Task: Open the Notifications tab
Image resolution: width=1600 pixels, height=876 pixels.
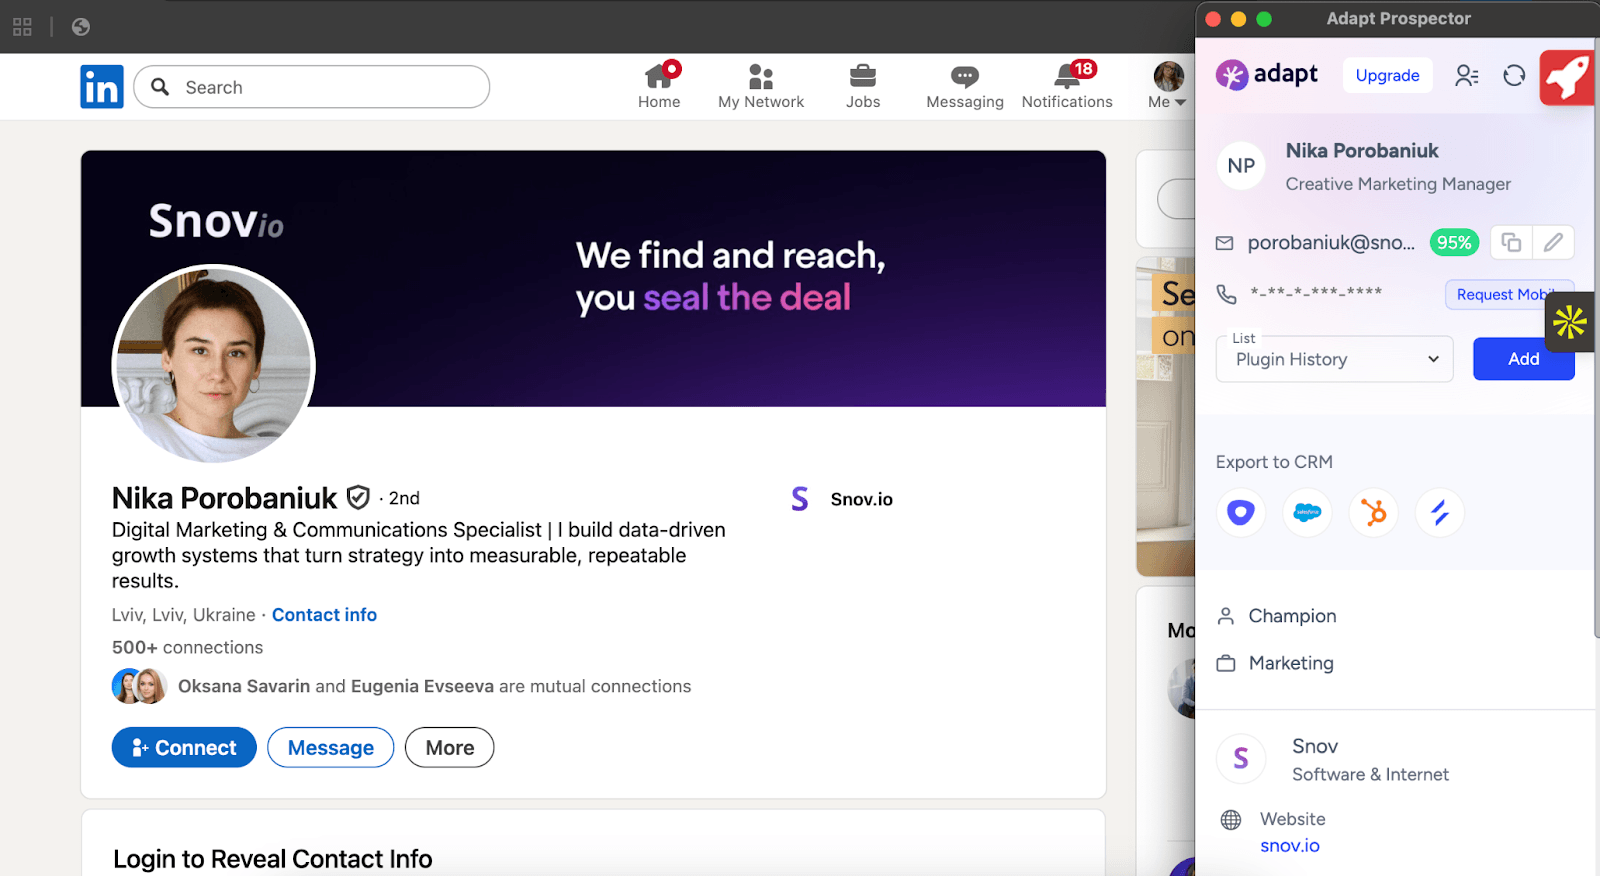Action: 1067,86
